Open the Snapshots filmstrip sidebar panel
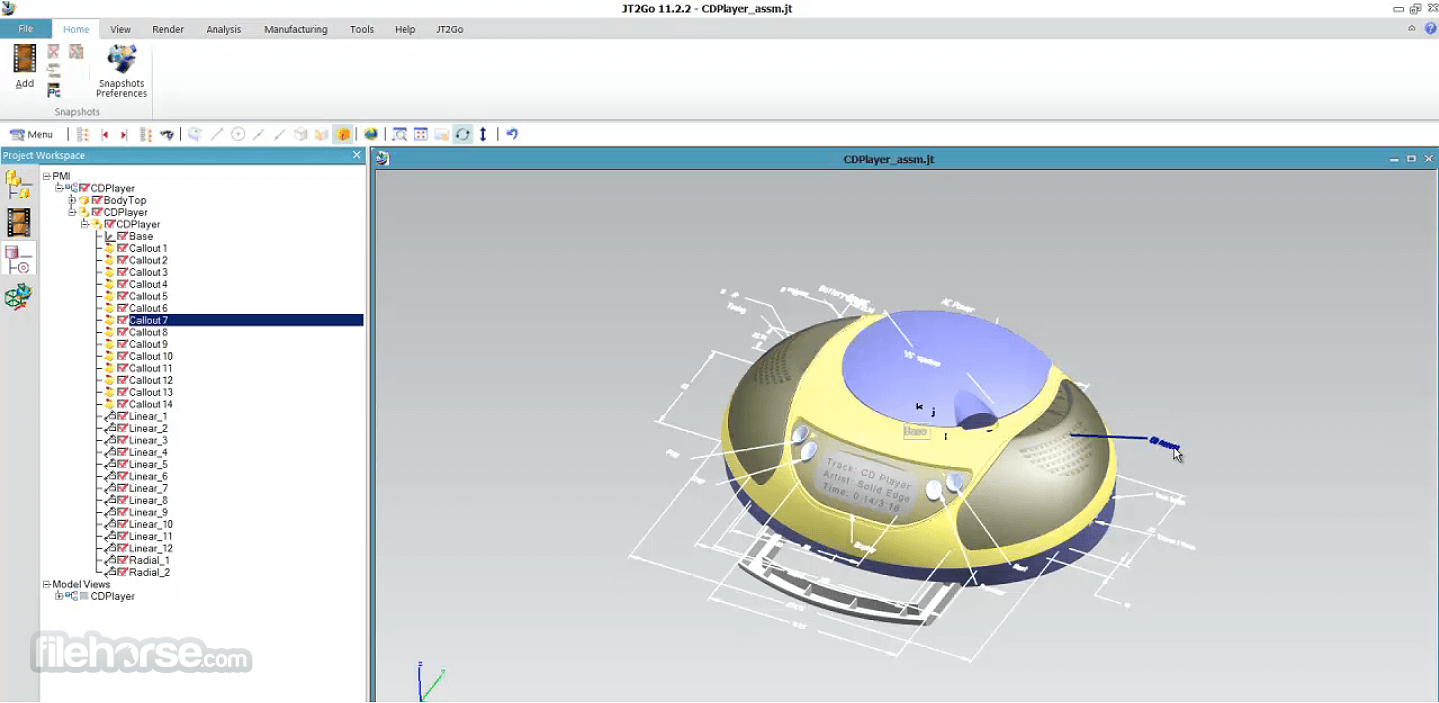The image size is (1439, 703). point(19,222)
